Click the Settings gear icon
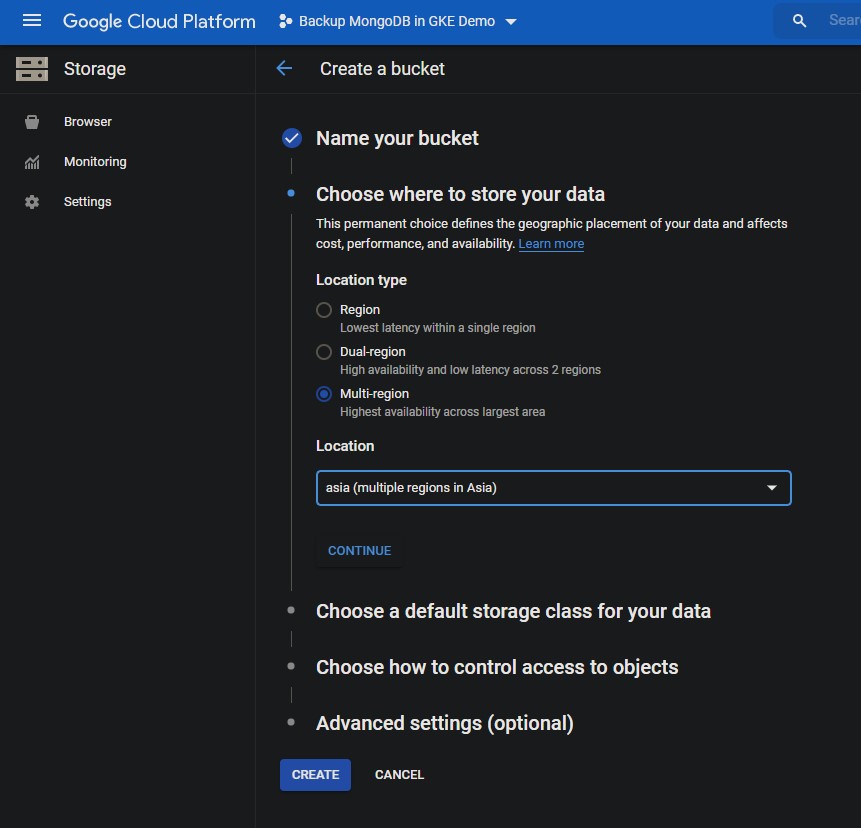This screenshot has height=828, width=861. coord(32,202)
